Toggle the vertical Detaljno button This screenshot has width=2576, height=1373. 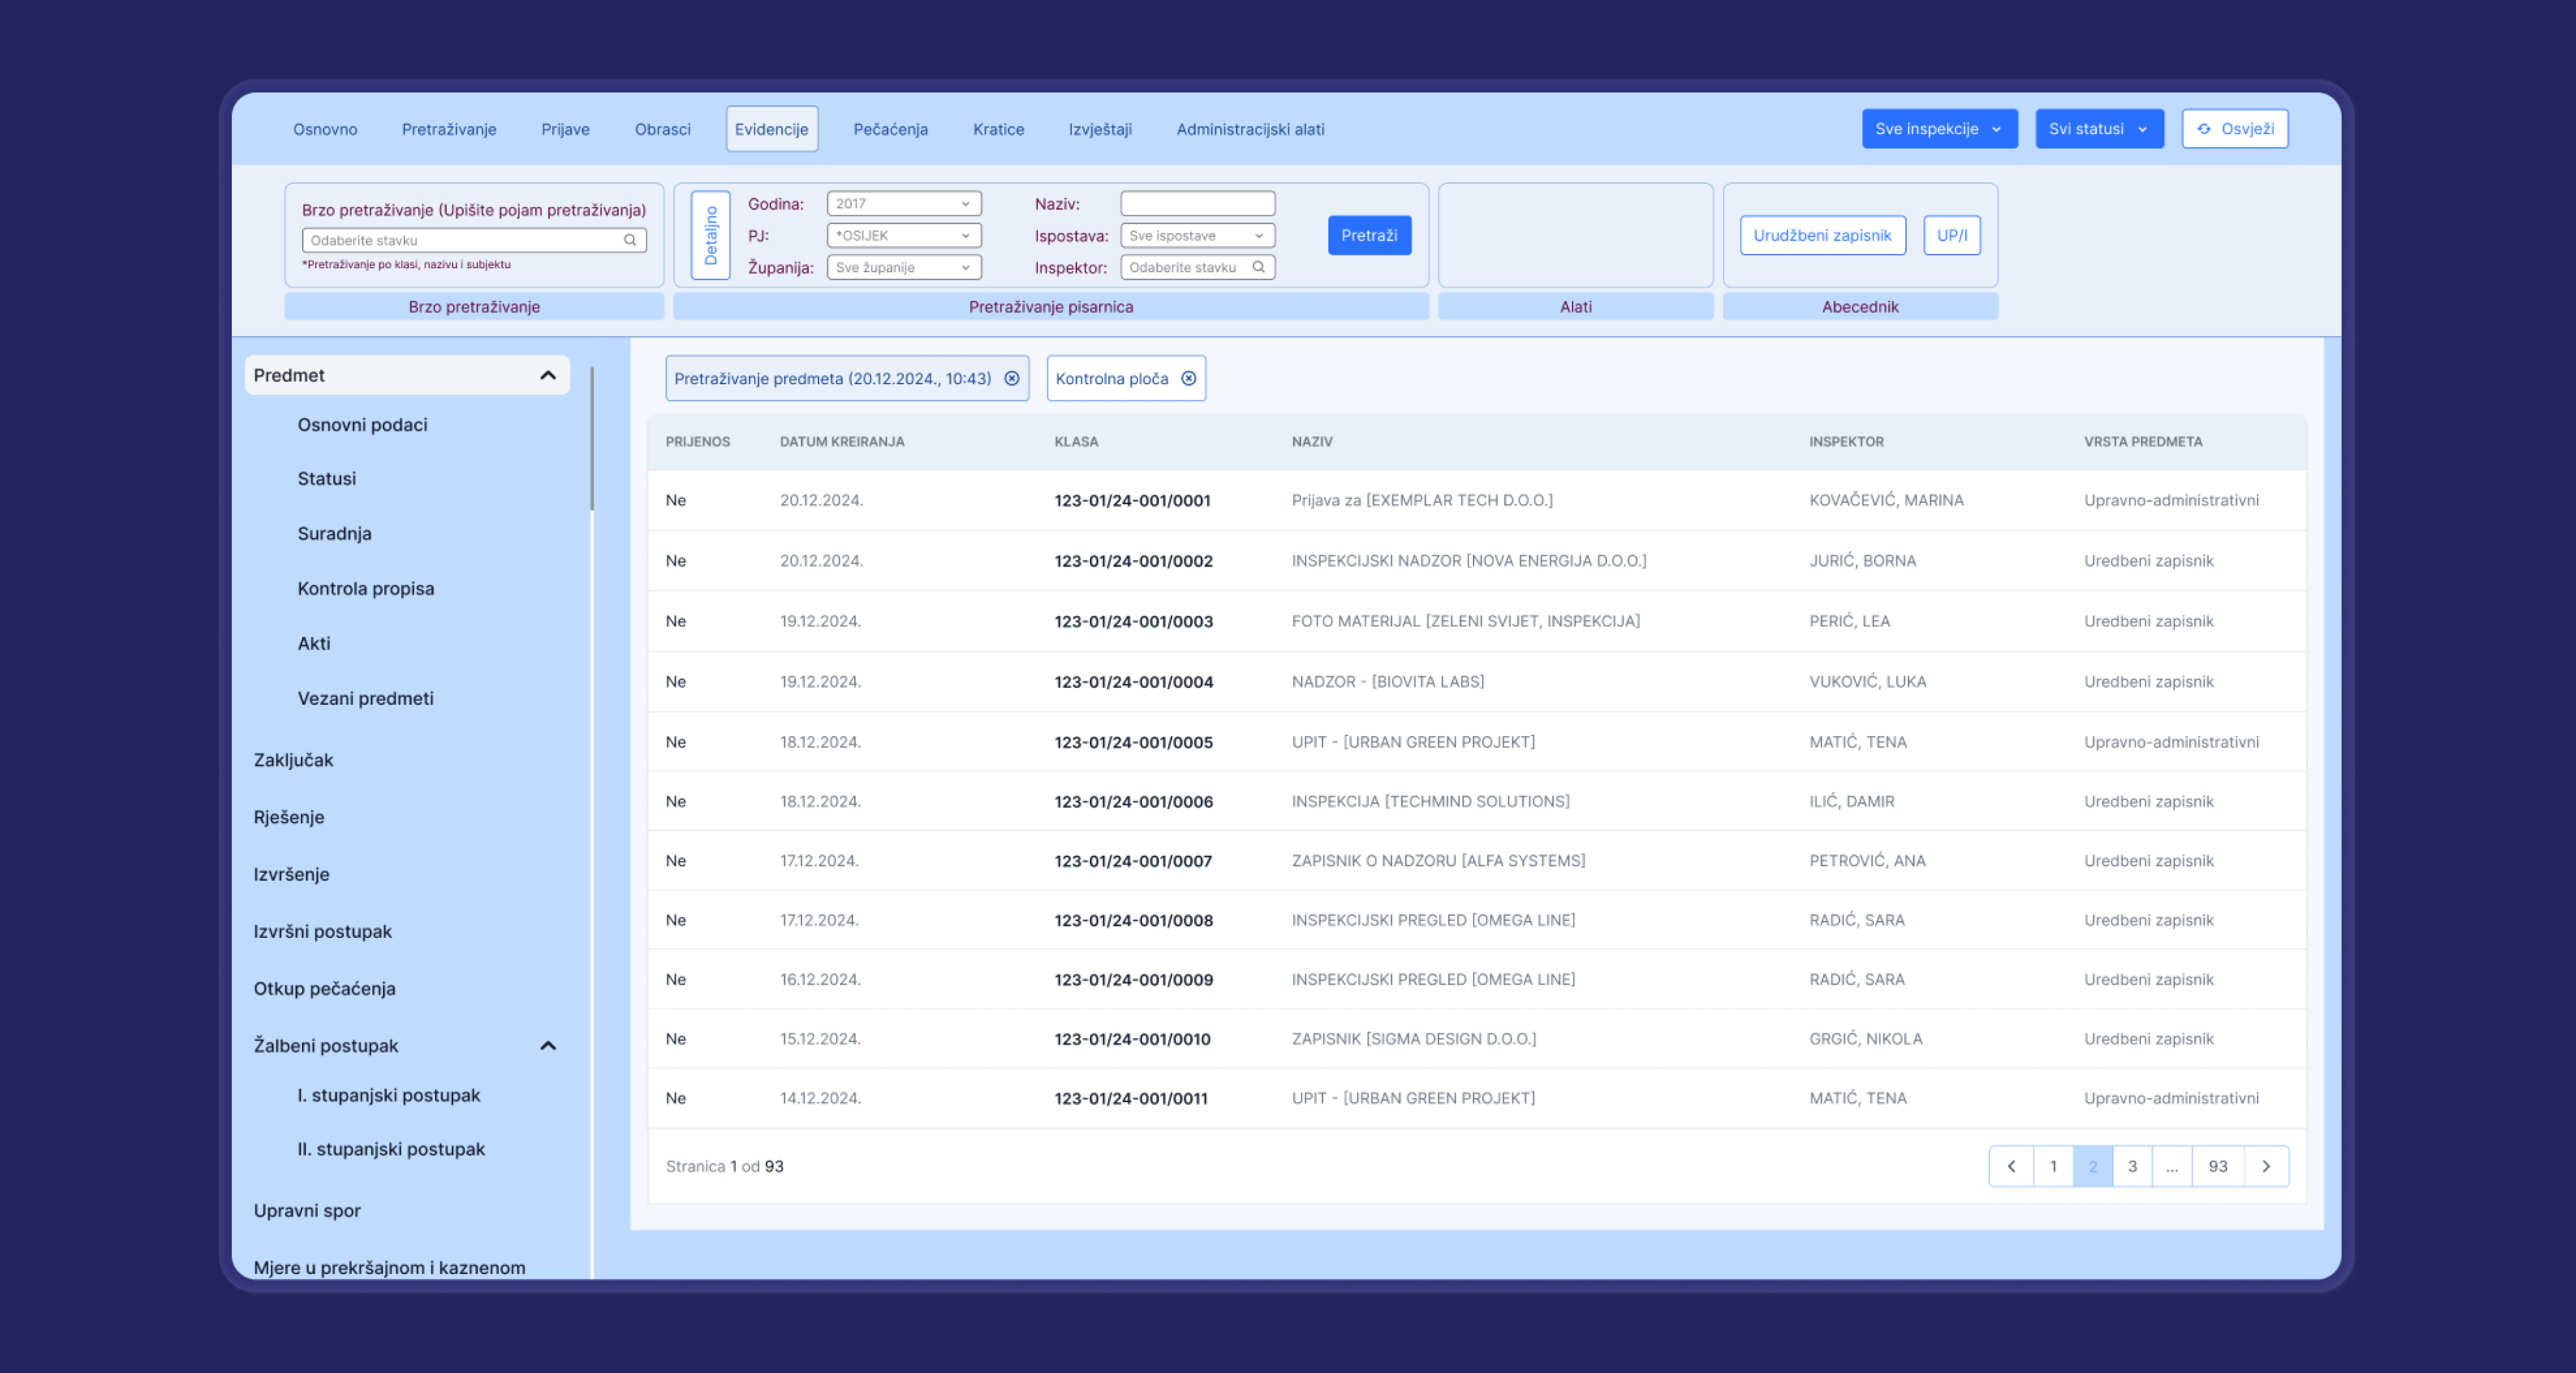point(711,235)
